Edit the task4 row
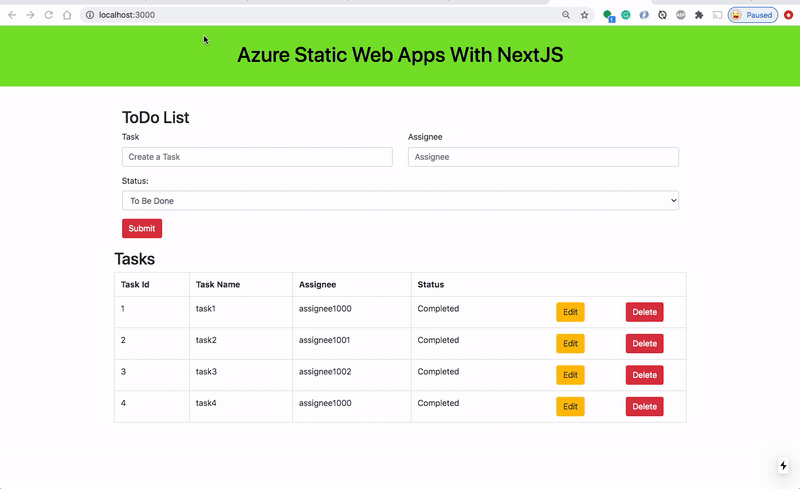The width and height of the screenshot is (800, 489). click(x=570, y=406)
